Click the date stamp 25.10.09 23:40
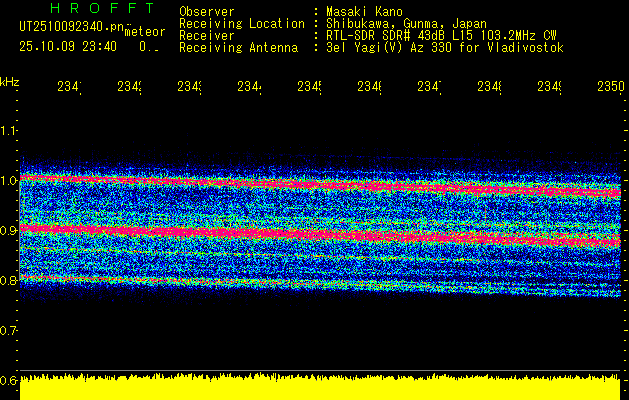The width and height of the screenshot is (629, 400). pyautogui.click(x=68, y=47)
